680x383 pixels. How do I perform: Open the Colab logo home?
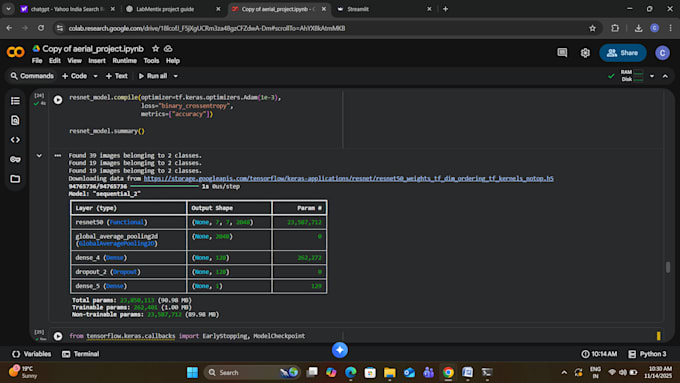point(16,52)
